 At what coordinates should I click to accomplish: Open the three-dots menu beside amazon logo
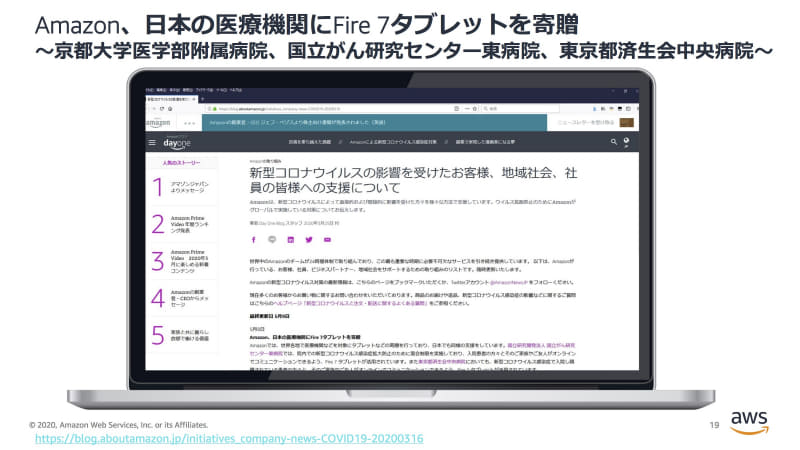189,123
